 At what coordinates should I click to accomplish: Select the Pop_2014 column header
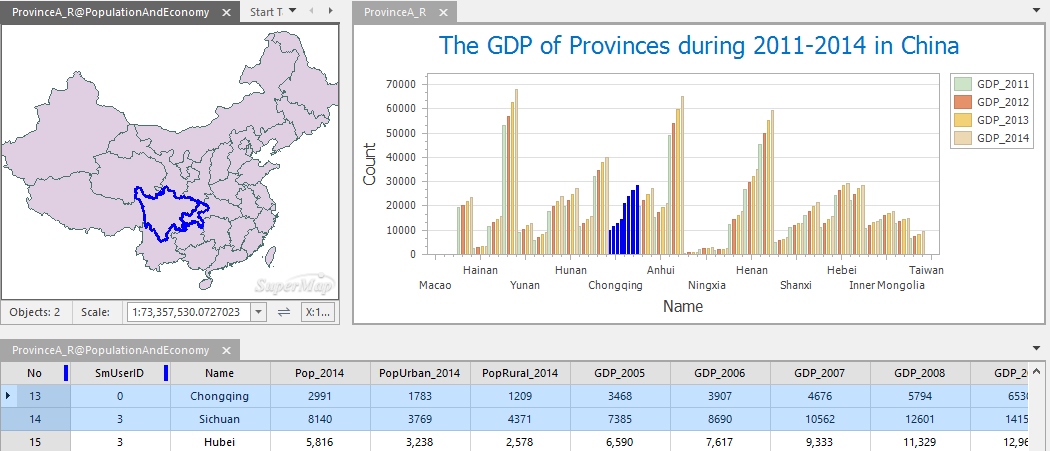click(320, 373)
